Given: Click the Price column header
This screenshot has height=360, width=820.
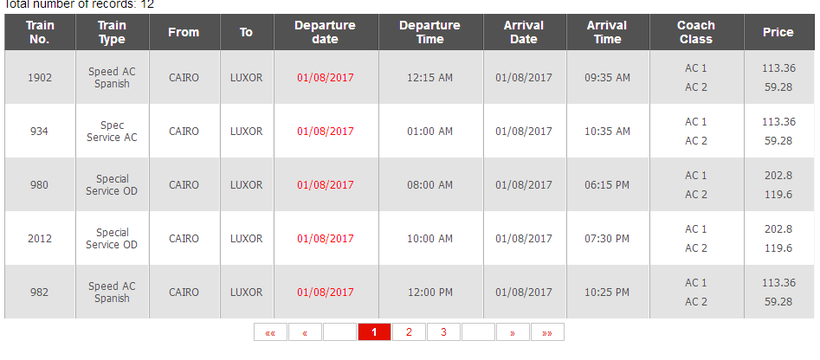Looking at the screenshot, I should [779, 32].
